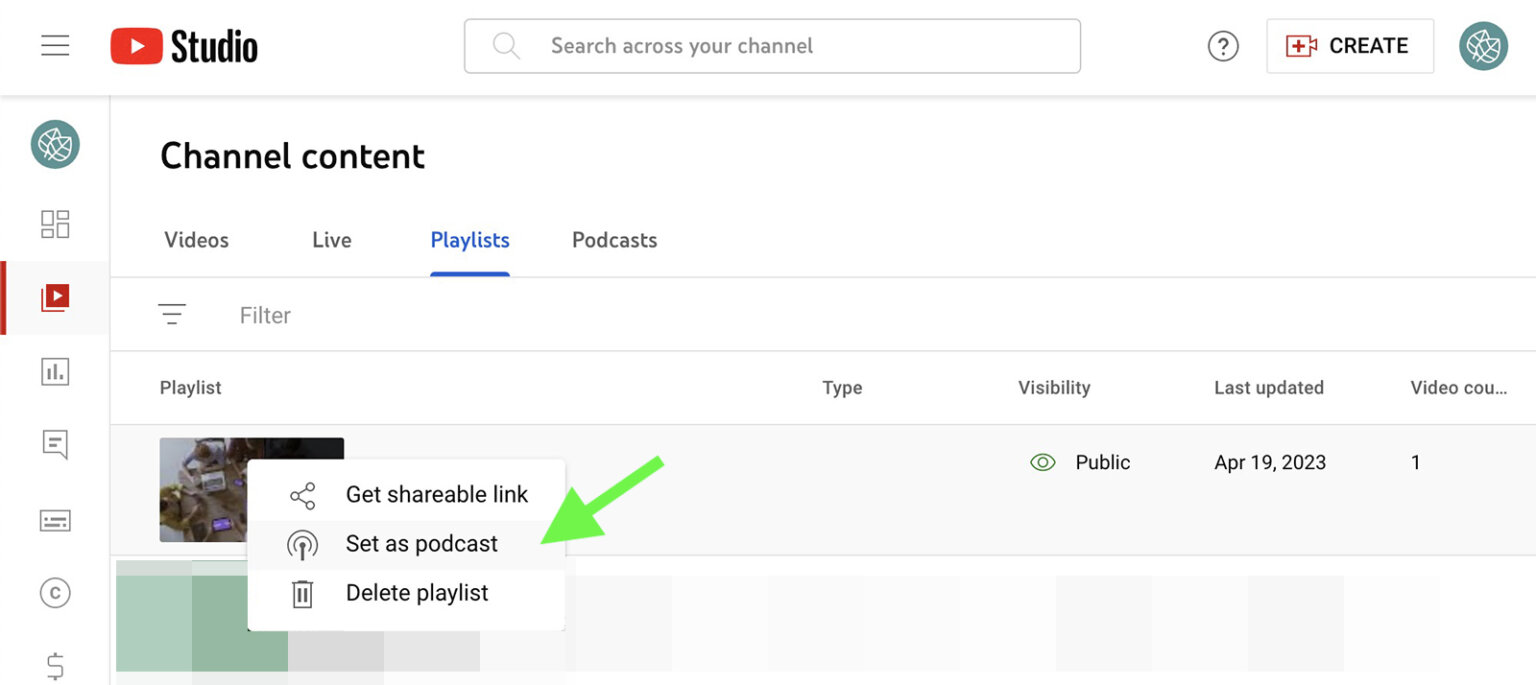1536x685 pixels.
Task: Open Analytics from the sidebar
Action: (55, 371)
